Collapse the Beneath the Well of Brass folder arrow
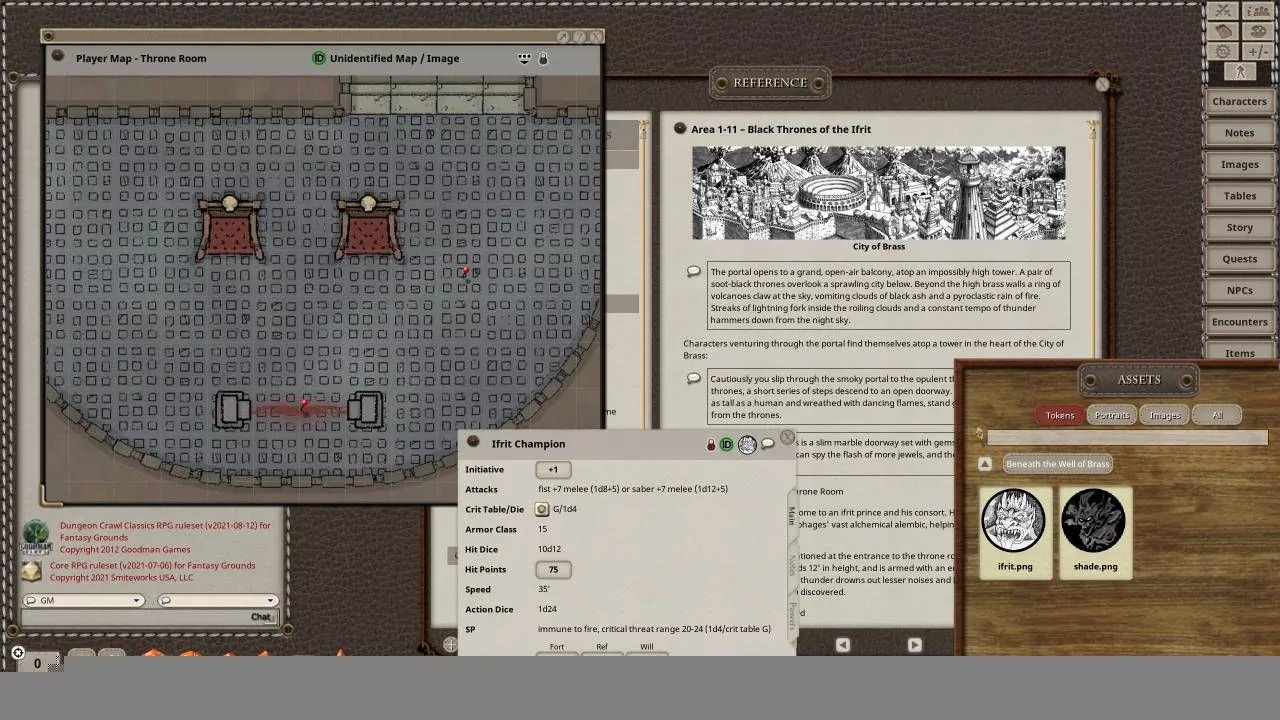The height and width of the screenshot is (720, 1280). pos(985,464)
